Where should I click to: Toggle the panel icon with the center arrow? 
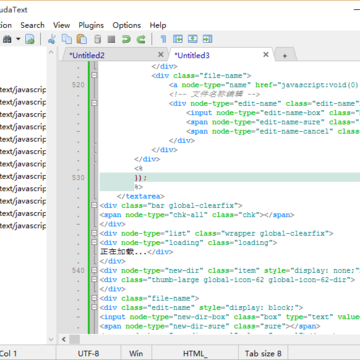pyautogui.click(x=192, y=39)
